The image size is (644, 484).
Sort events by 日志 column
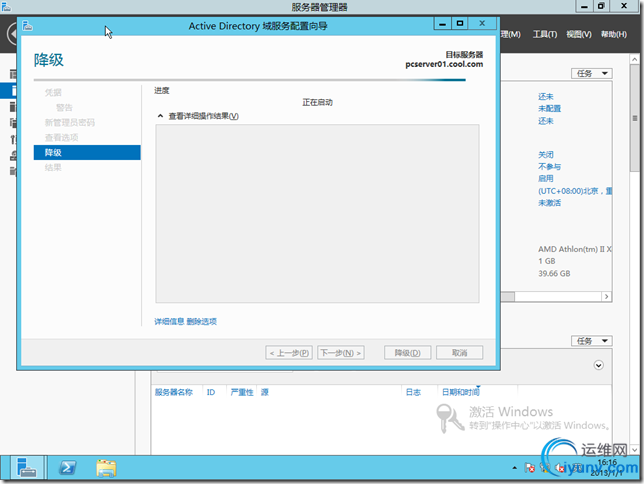413,392
